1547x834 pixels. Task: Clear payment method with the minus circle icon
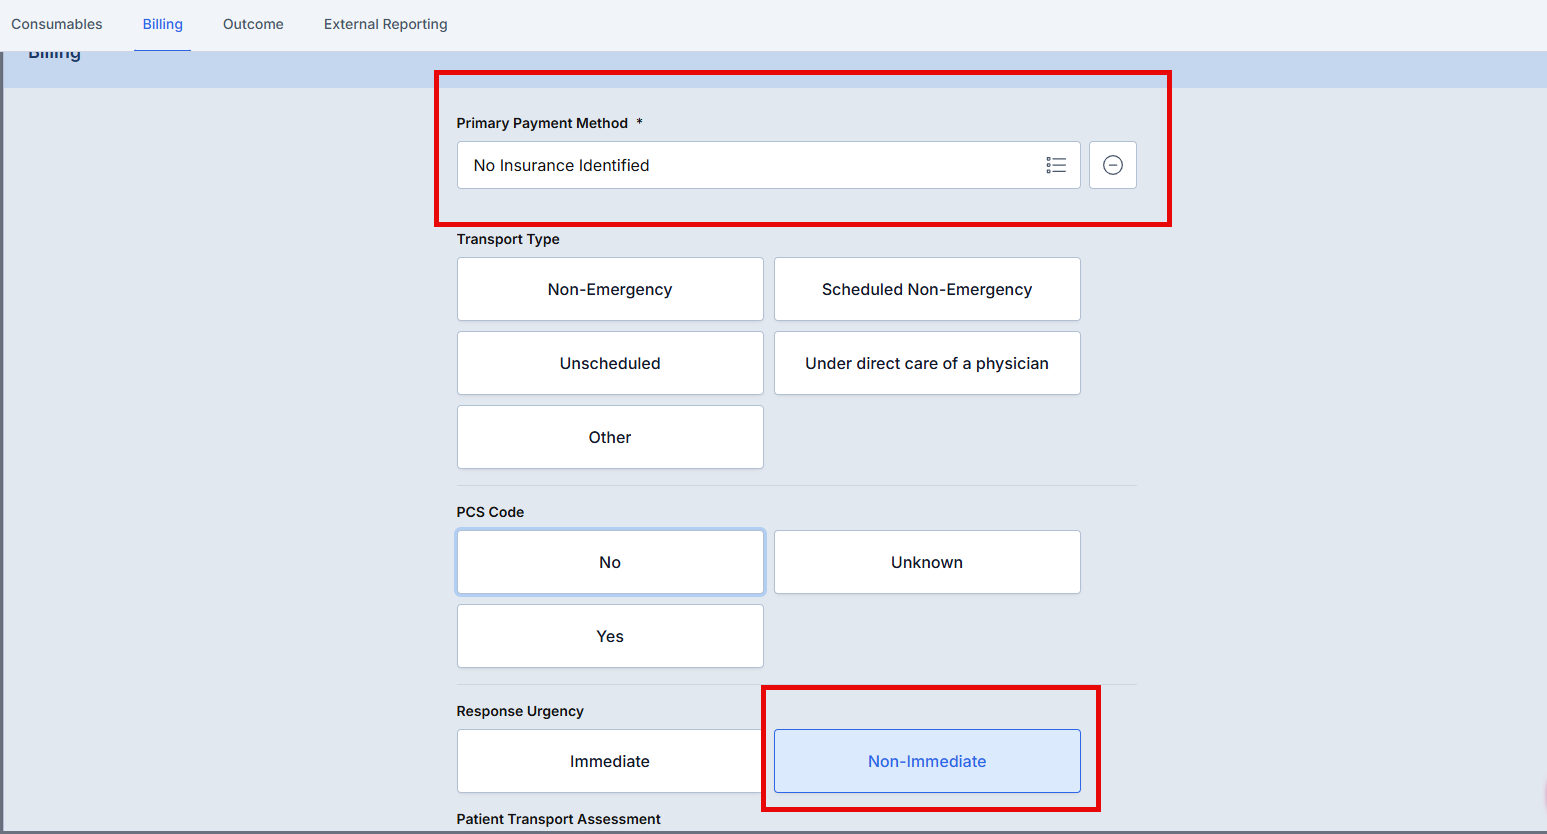pyautogui.click(x=1112, y=165)
